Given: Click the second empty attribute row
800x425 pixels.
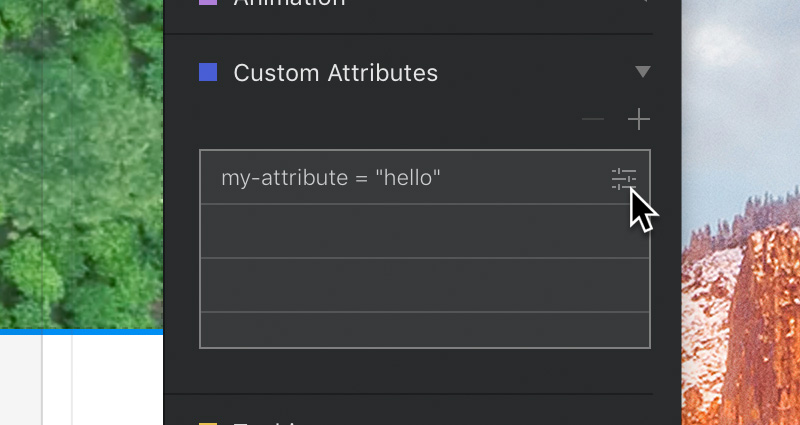Looking at the screenshot, I should point(425,231).
